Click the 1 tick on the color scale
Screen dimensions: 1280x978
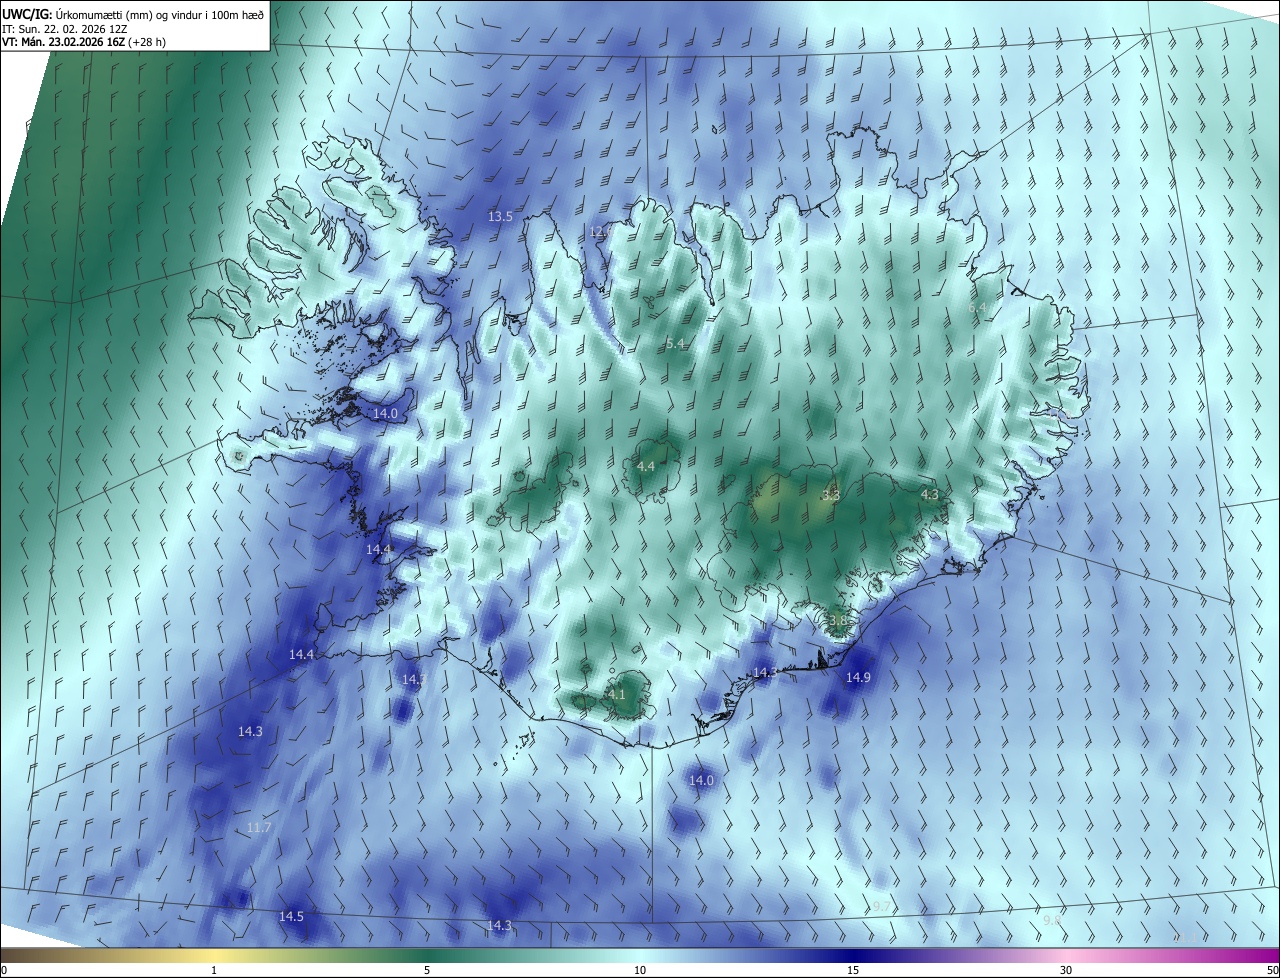pos(214,970)
